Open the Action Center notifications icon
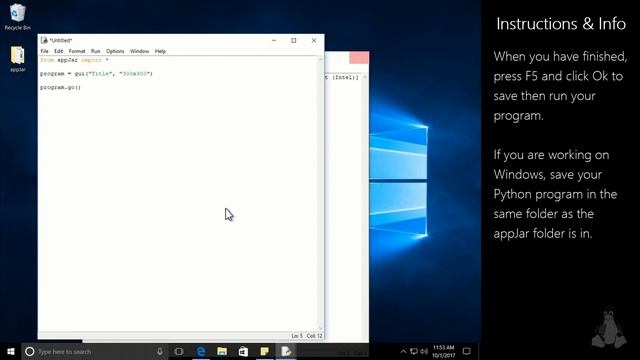Screen dimensions: 640x360 (467, 351)
